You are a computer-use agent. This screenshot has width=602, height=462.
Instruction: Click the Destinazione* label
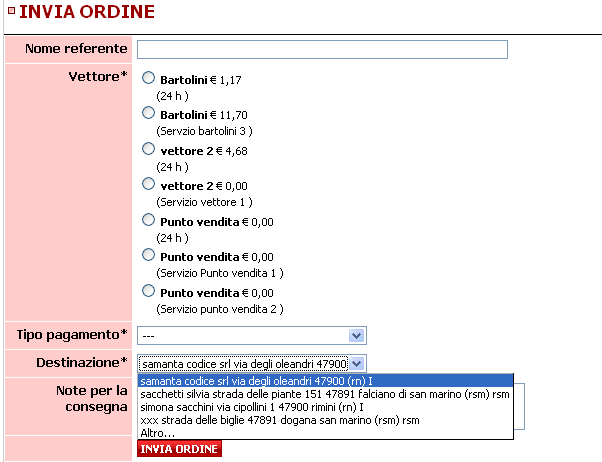point(82,363)
